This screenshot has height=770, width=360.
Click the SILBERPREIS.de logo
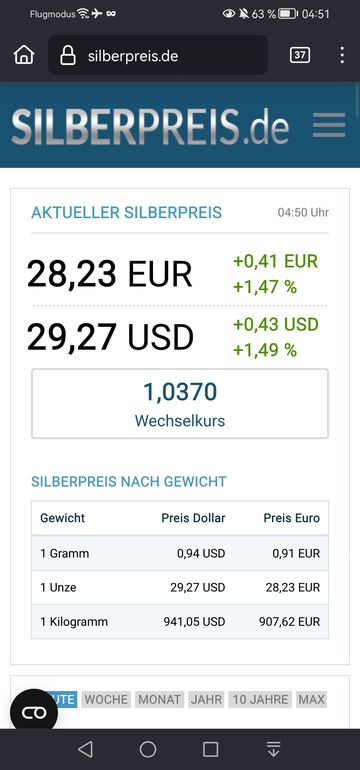[150, 126]
